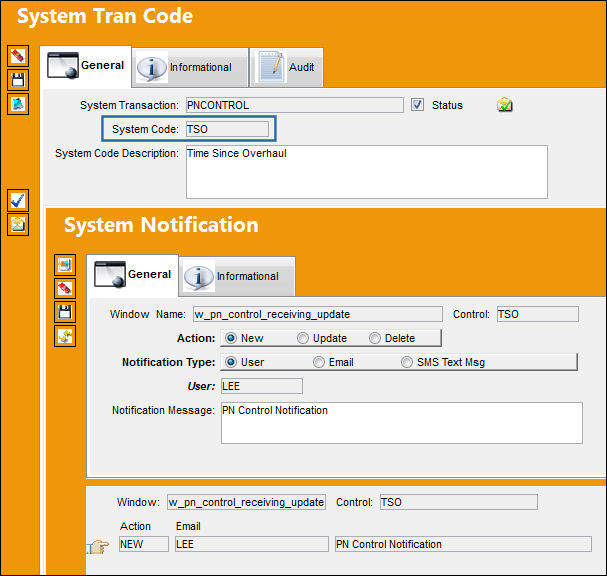Select the Update action radio button
Screen dimensions: 607x576
[303, 338]
